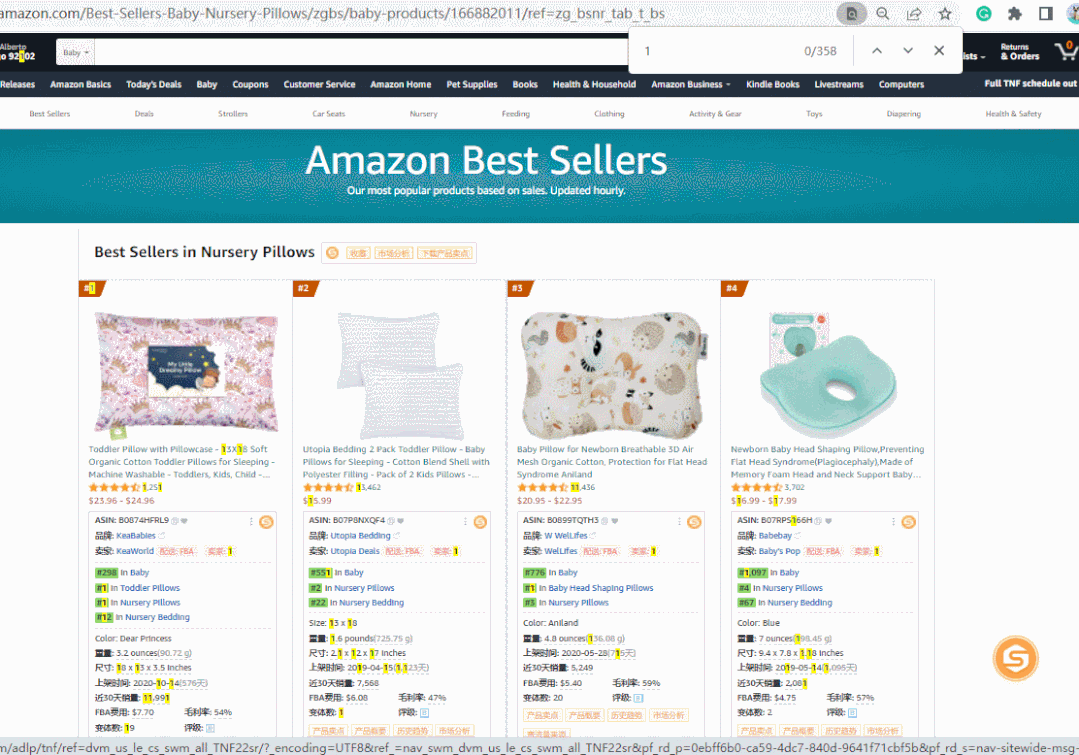This screenshot has width=1079, height=755.
Task: Open the Strollers tab in baby navigation
Action: tap(233, 114)
